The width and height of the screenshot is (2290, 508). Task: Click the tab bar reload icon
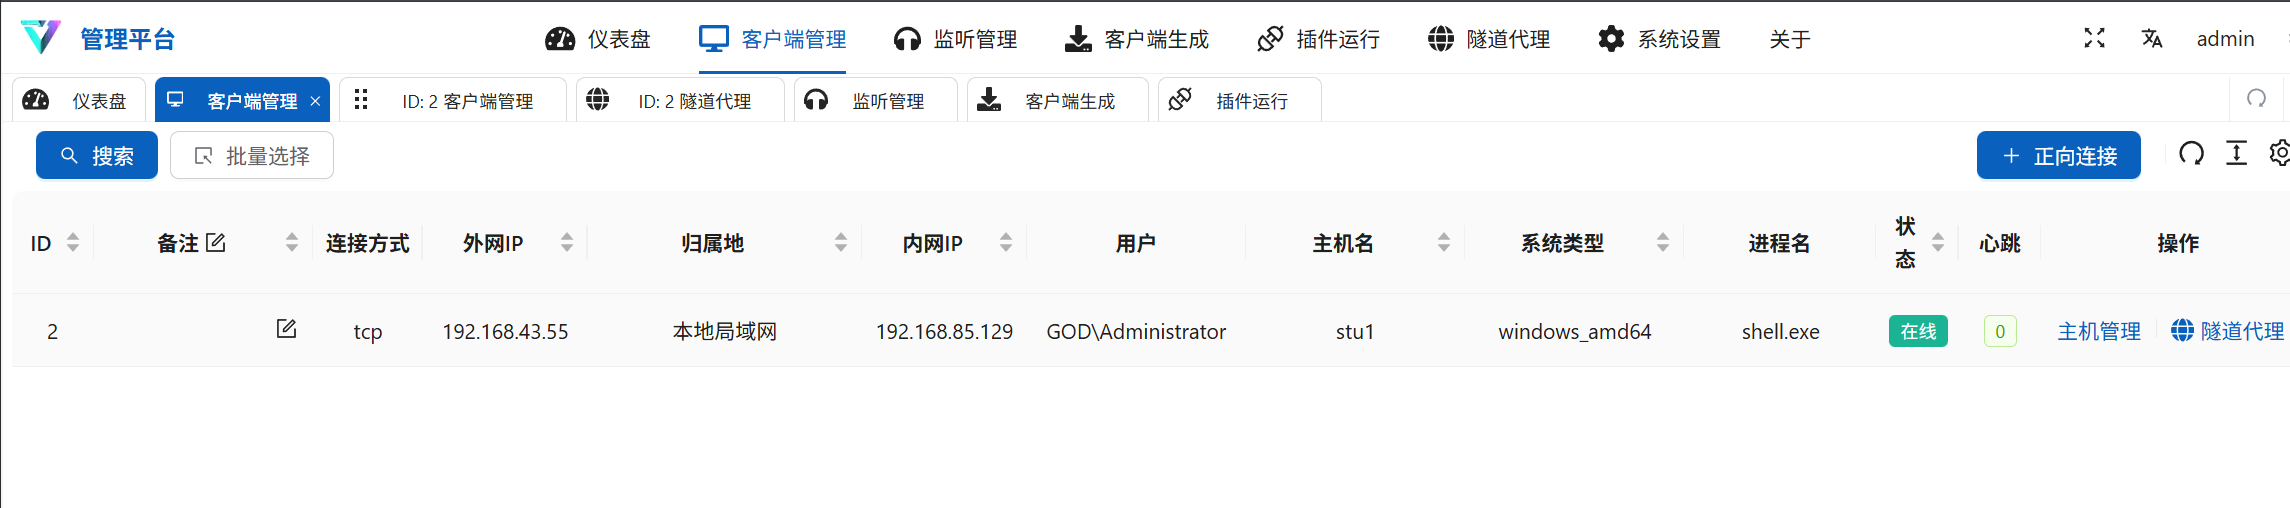point(2256,98)
